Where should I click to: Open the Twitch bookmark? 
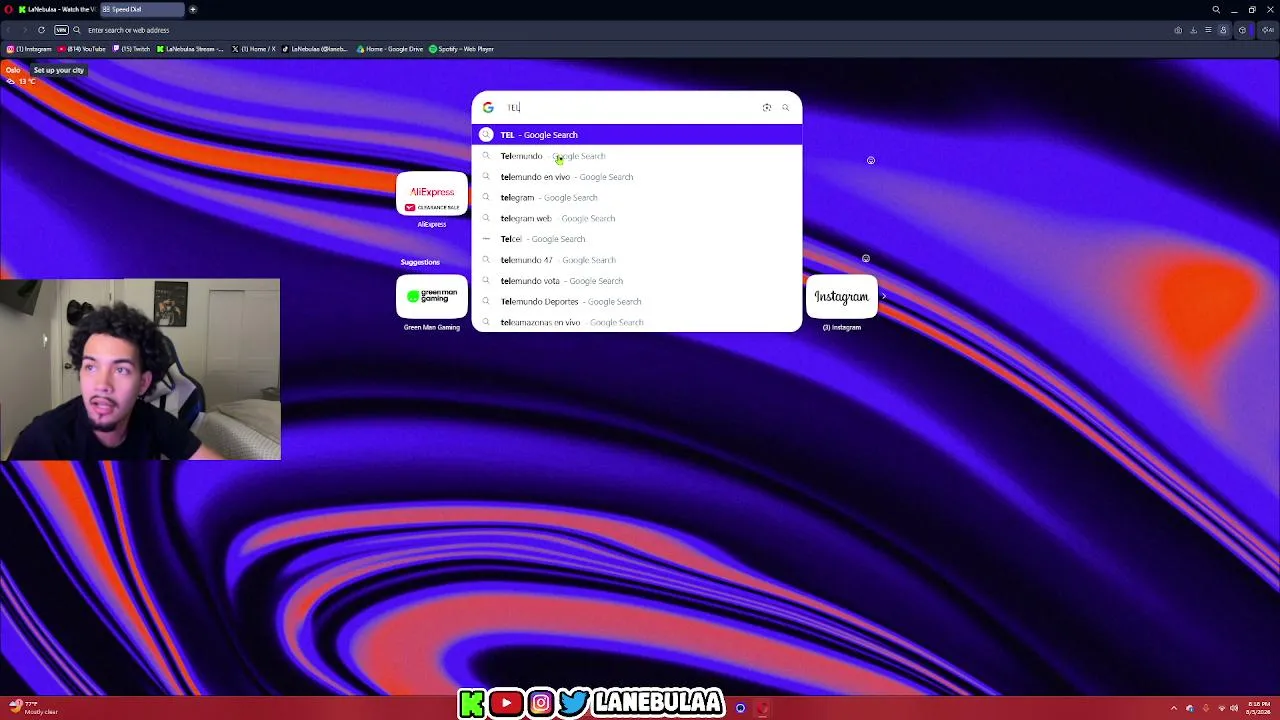tap(131, 49)
